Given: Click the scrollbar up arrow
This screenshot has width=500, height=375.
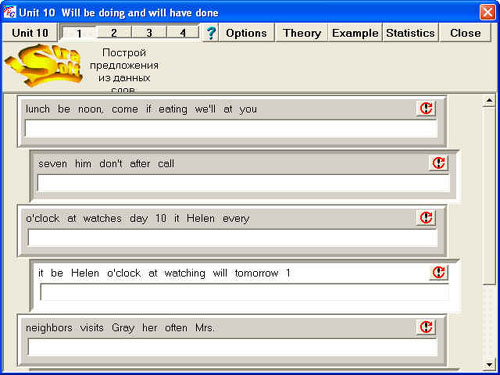Looking at the screenshot, I should pyautogui.click(x=489, y=100).
